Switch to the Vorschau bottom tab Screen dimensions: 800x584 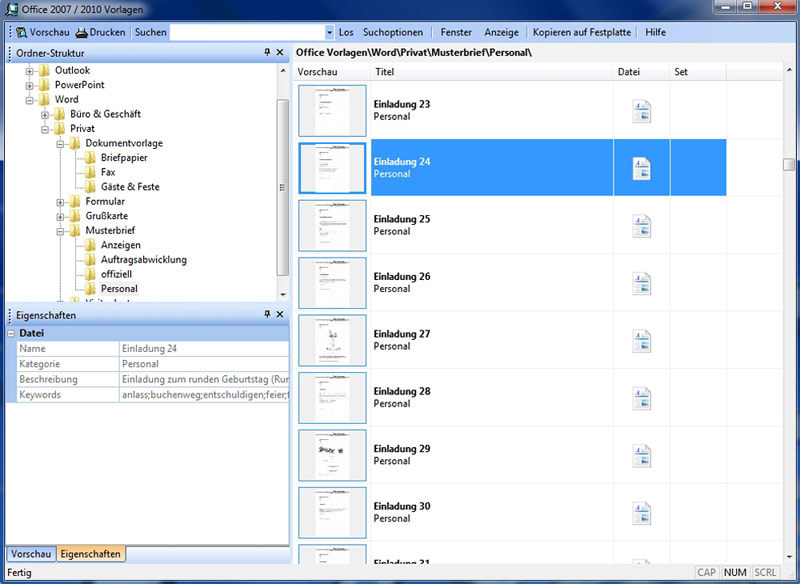[x=31, y=554]
